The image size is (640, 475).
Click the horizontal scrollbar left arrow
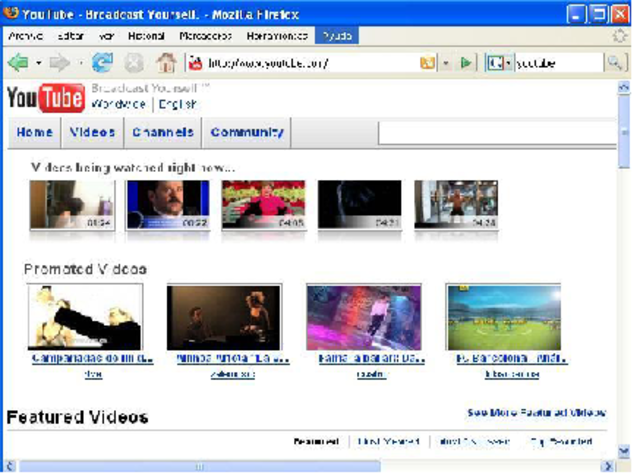pos(11,466)
